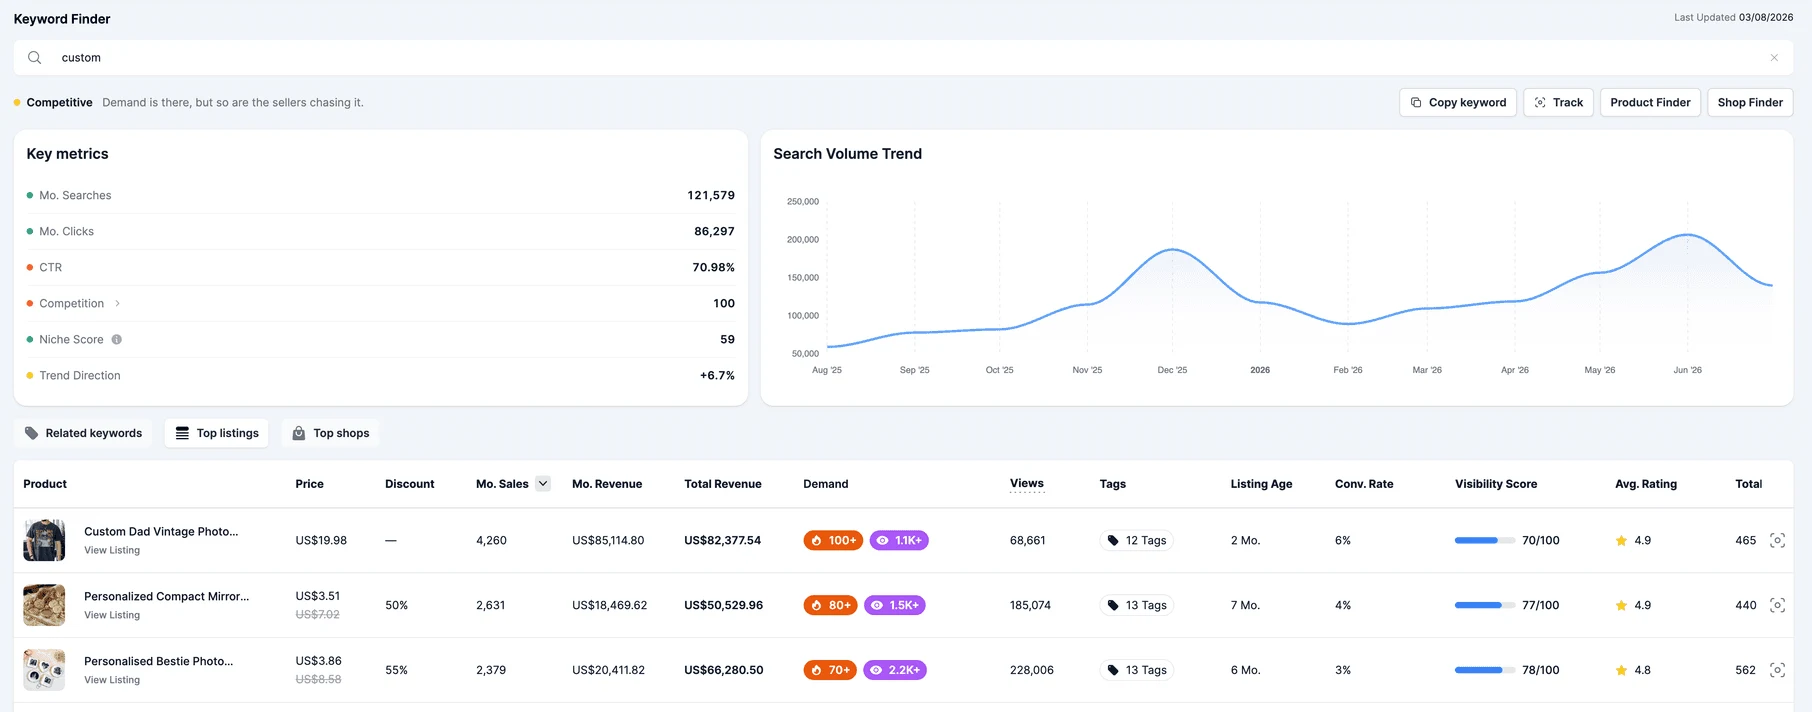Click the Views column header
The height and width of the screenshot is (712, 1812).
pyautogui.click(x=1027, y=484)
